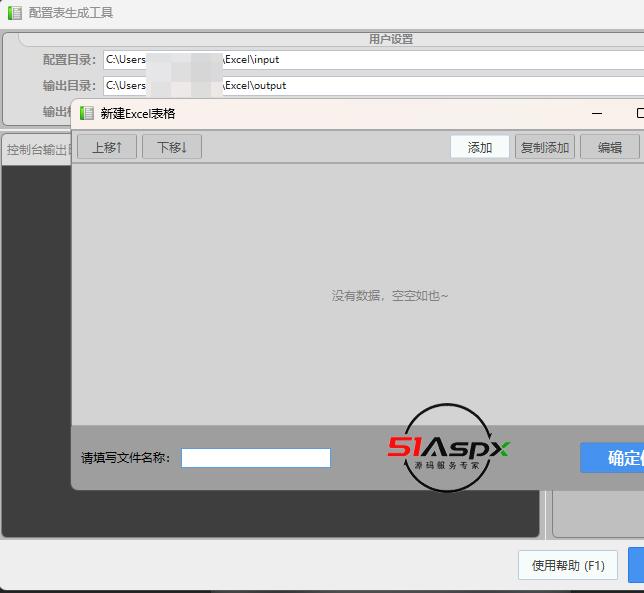Open 使用帮助 (F1) help button
This screenshot has height=593, width=644.
[x=568, y=565]
